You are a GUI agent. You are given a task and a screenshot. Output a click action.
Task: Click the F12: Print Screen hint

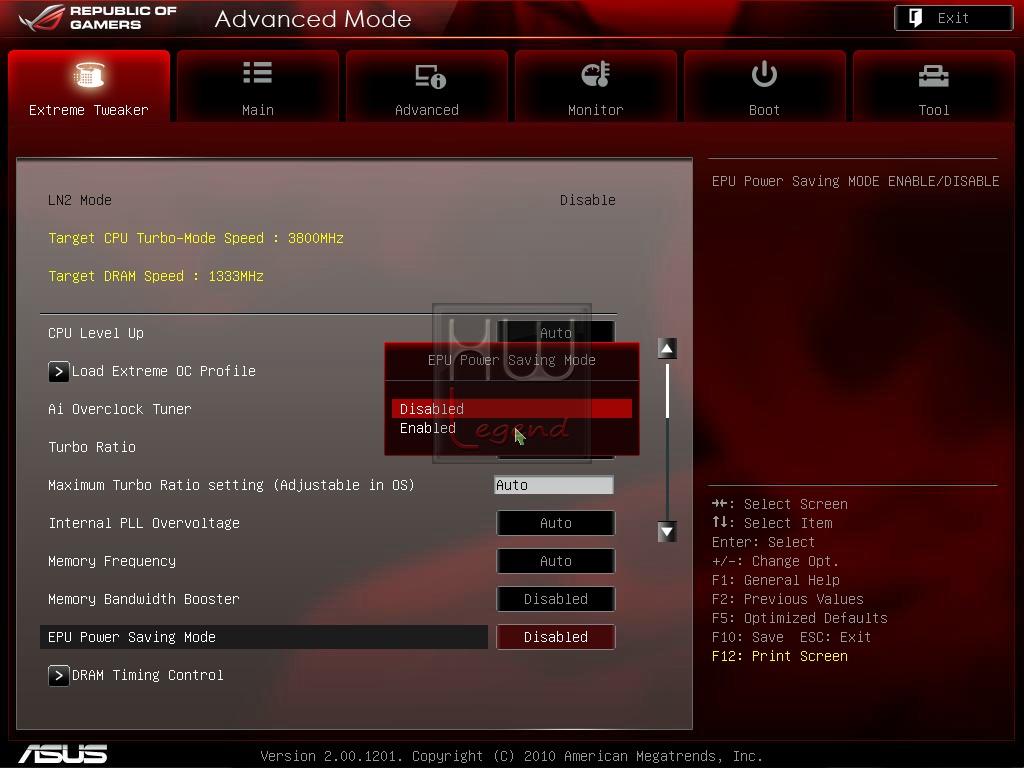tap(780, 656)
